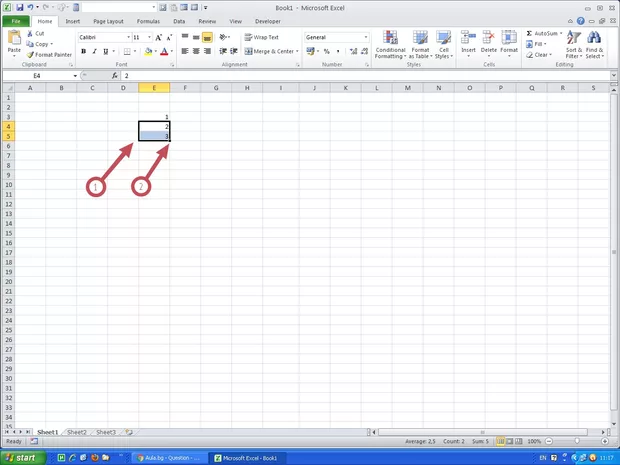Decrease decimal places

point(364,51)
